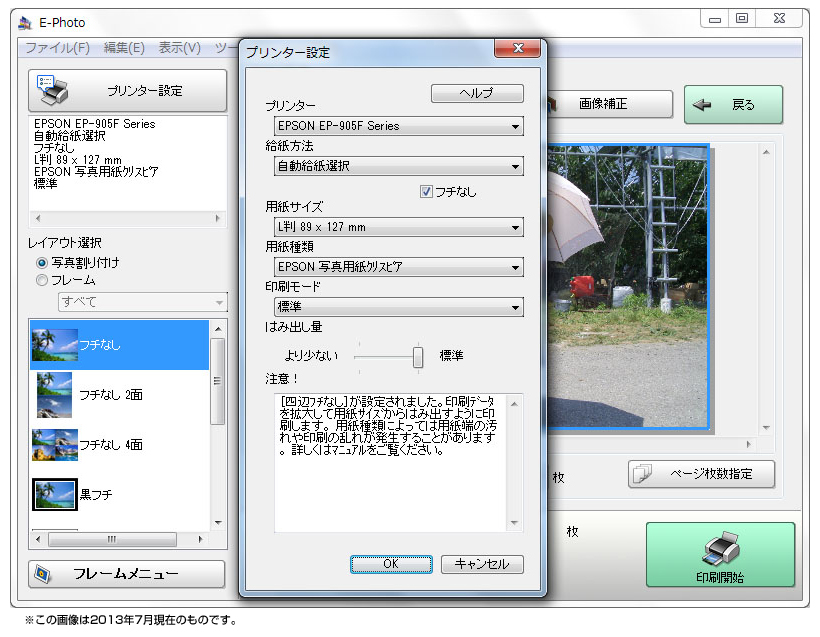
Task: Open the 用紙種類 dropdown showing EPSON 写真用紙クリスピア
Action: click(x=398, y=267)
